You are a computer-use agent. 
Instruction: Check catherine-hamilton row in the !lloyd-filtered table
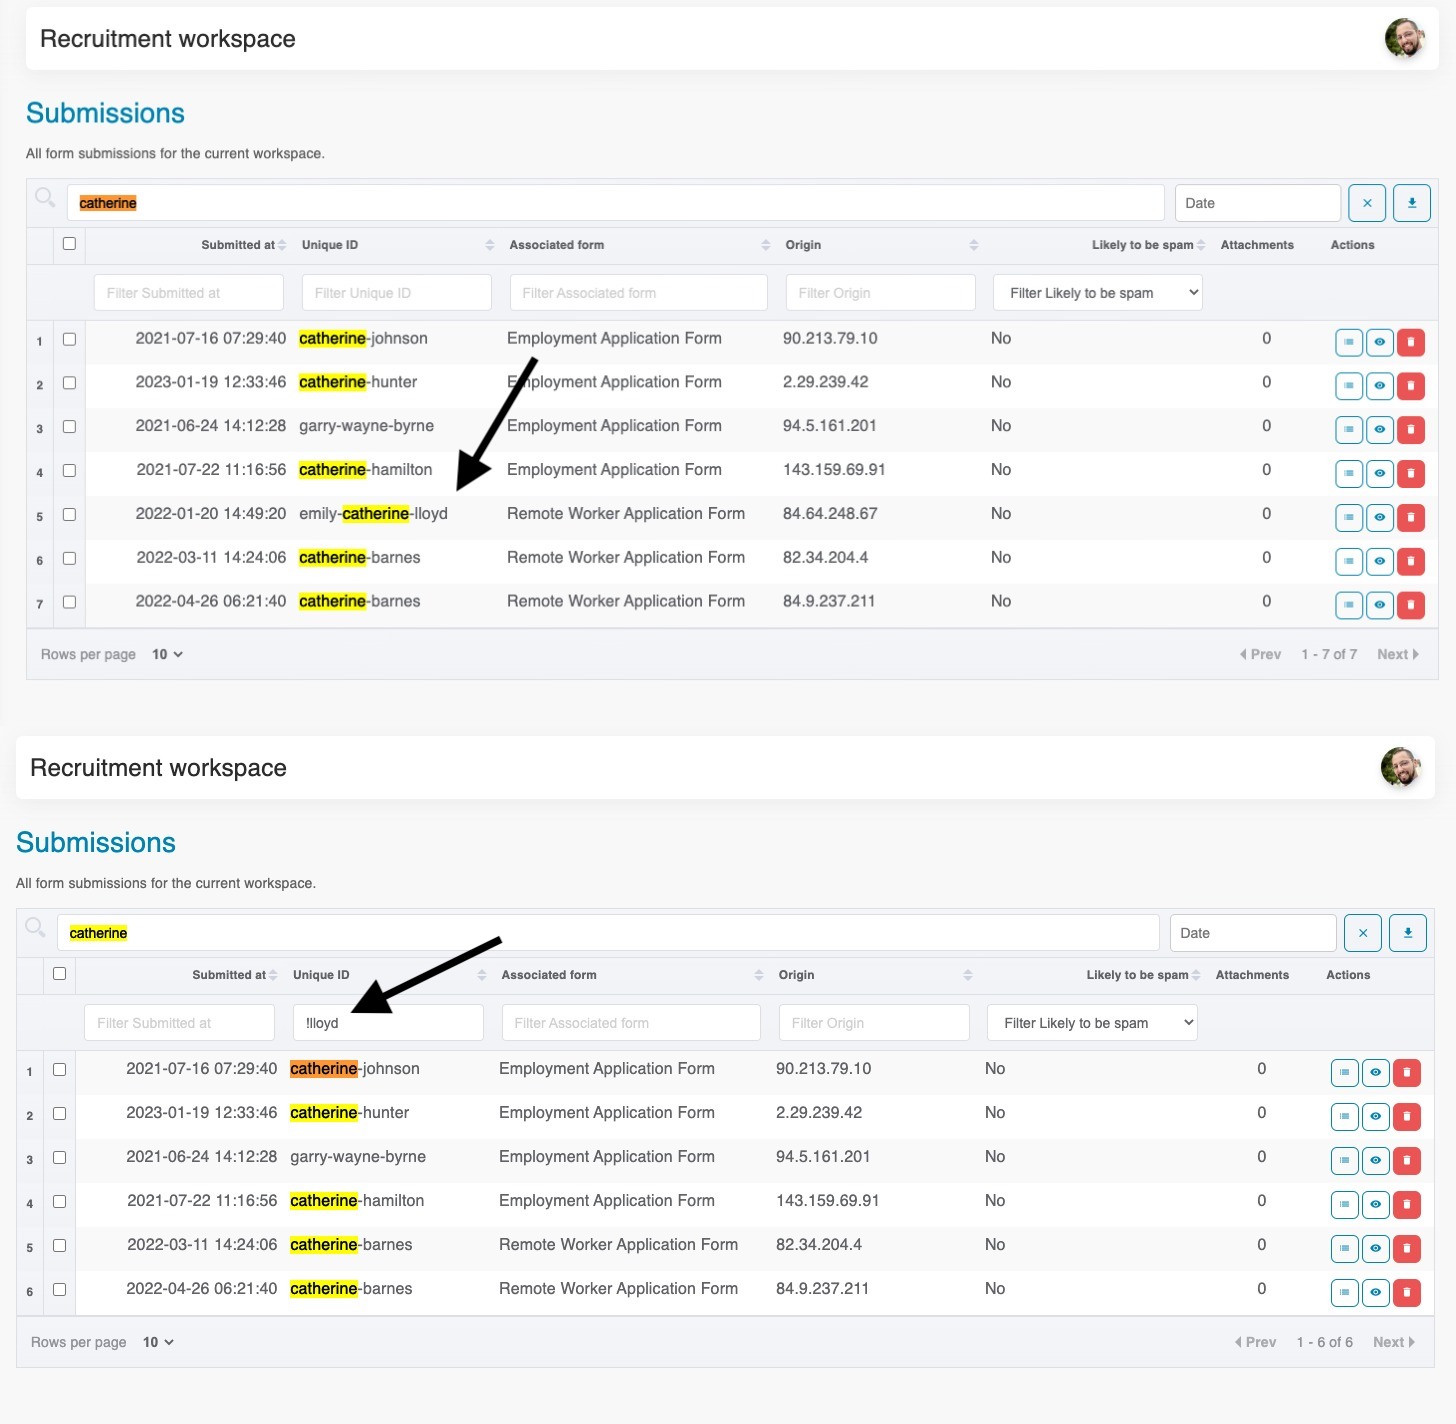(59, 1201)
